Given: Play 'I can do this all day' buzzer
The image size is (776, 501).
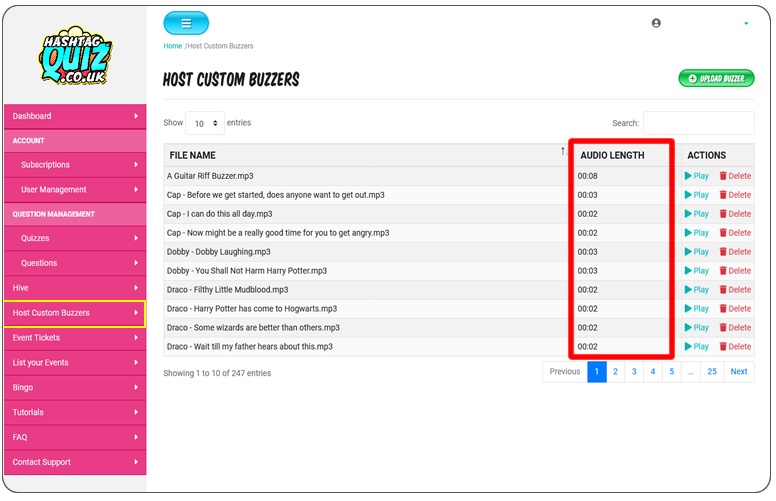Looking at the screenshot, I should pyautogui.click(x=696, y=214).
